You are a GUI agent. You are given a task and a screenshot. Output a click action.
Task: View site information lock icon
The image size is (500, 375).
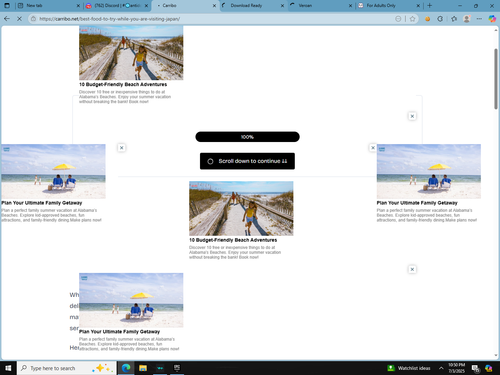coord(33,19)
